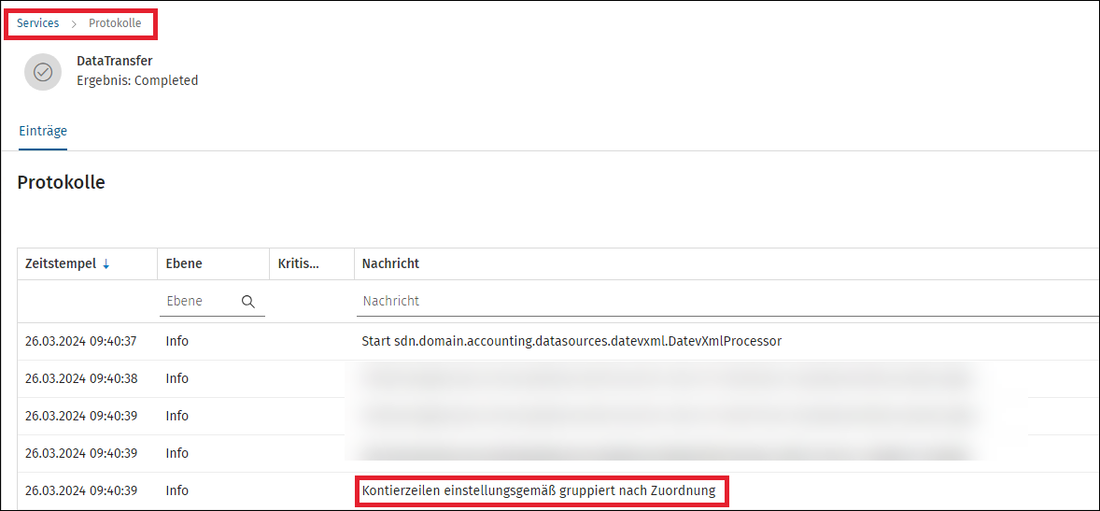
Task: Select the Kontierzeilen einstellungsgemäß gruppiert message
Action: tap(539, 491)
